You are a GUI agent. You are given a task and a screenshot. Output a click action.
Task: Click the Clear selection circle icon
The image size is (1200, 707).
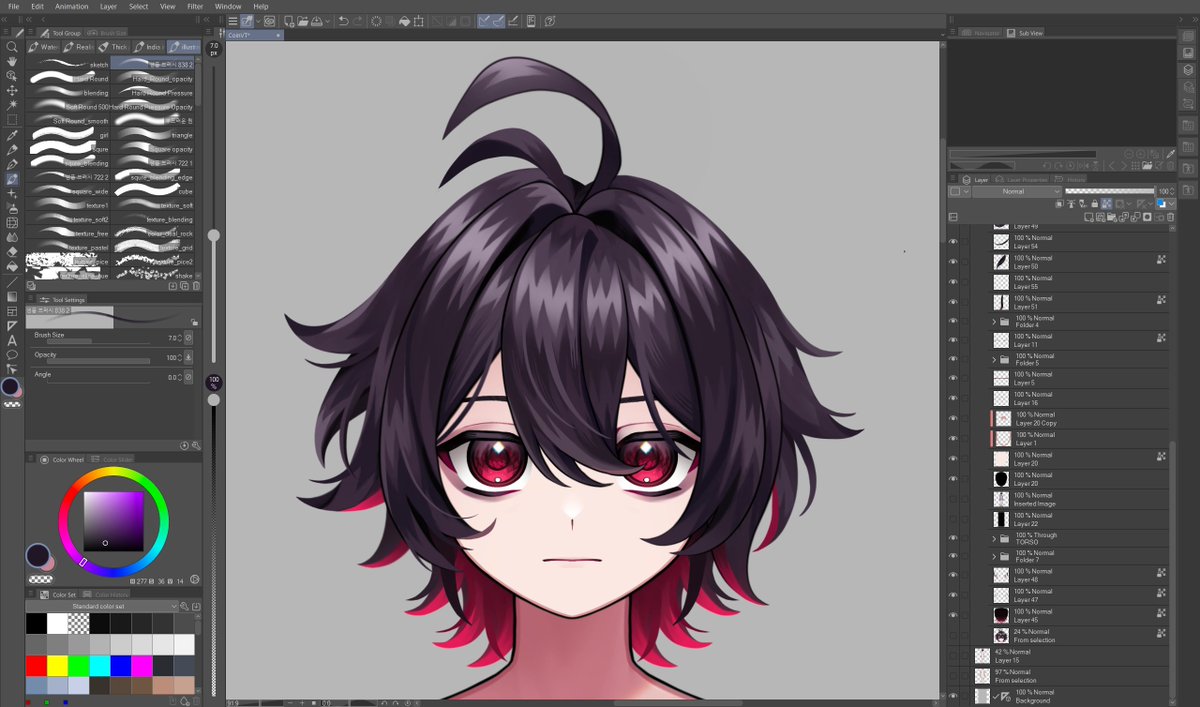(x=376, y=21)
